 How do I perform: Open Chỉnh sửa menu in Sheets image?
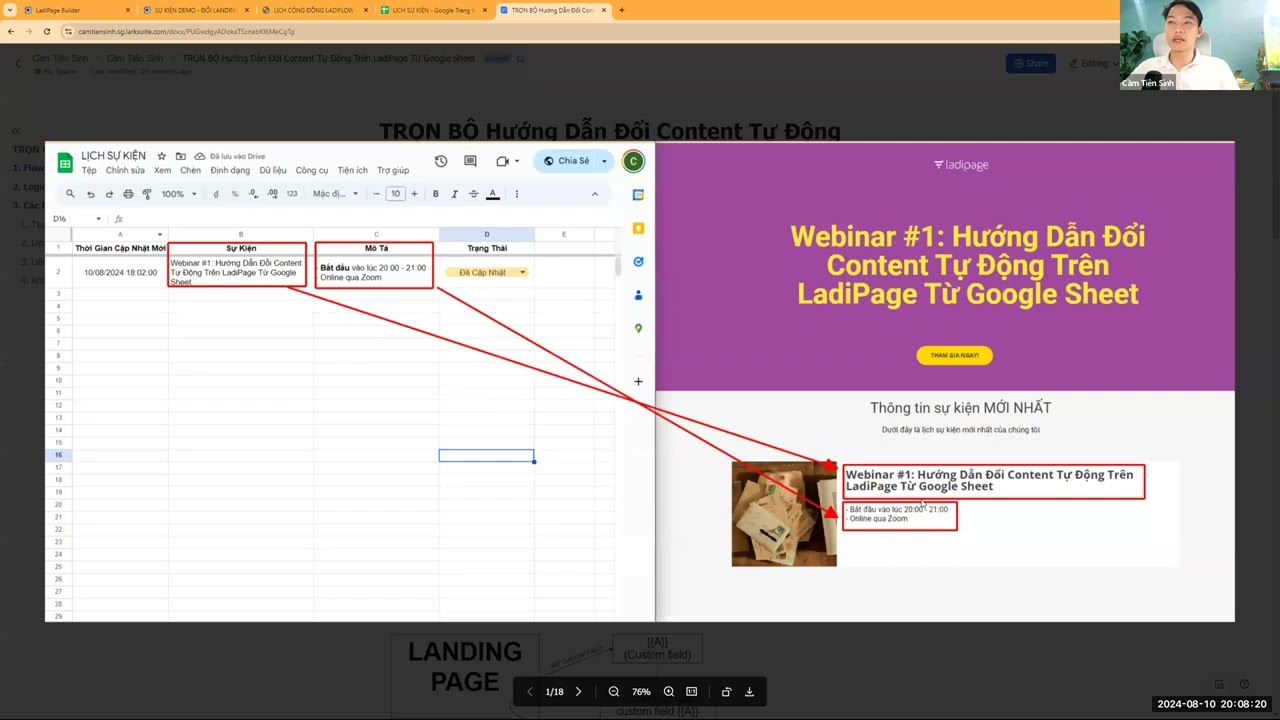(125, 171)
